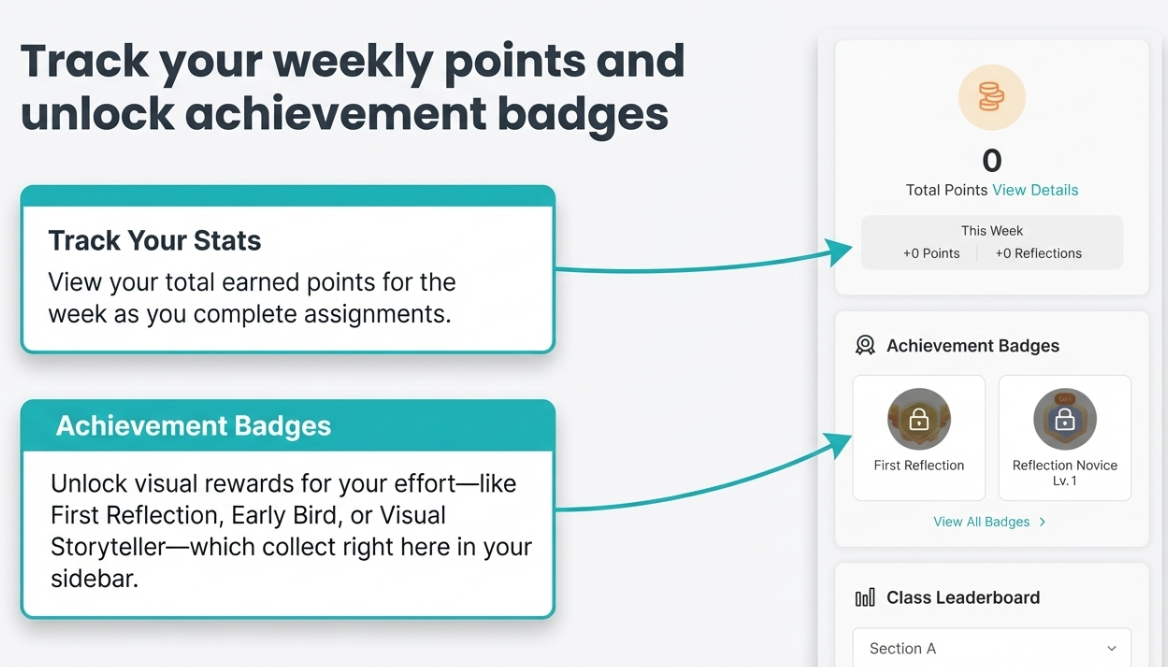
Task: Click the Section A dropdown arrow
Action: point(1112,648)
